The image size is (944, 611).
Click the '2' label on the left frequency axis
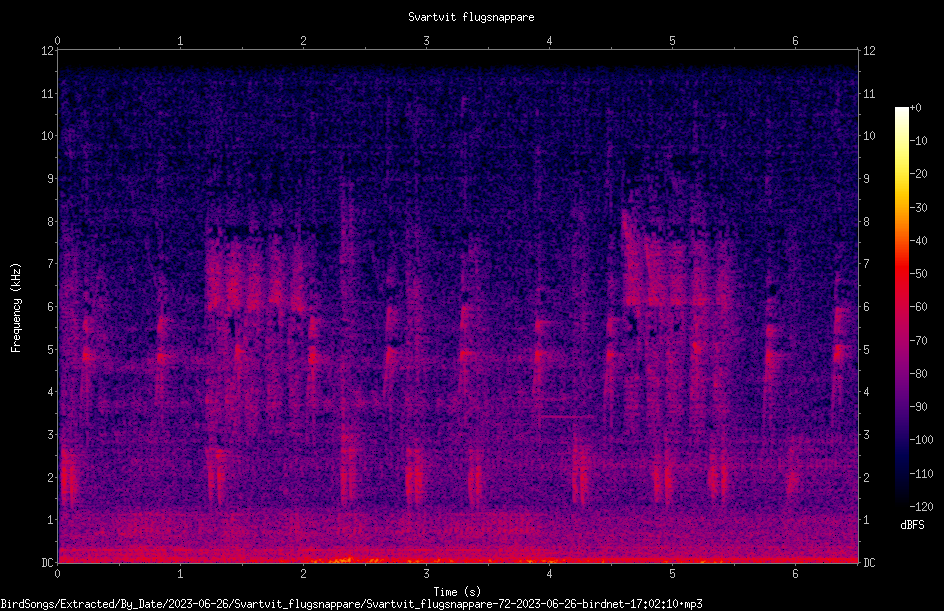[50, 477]
